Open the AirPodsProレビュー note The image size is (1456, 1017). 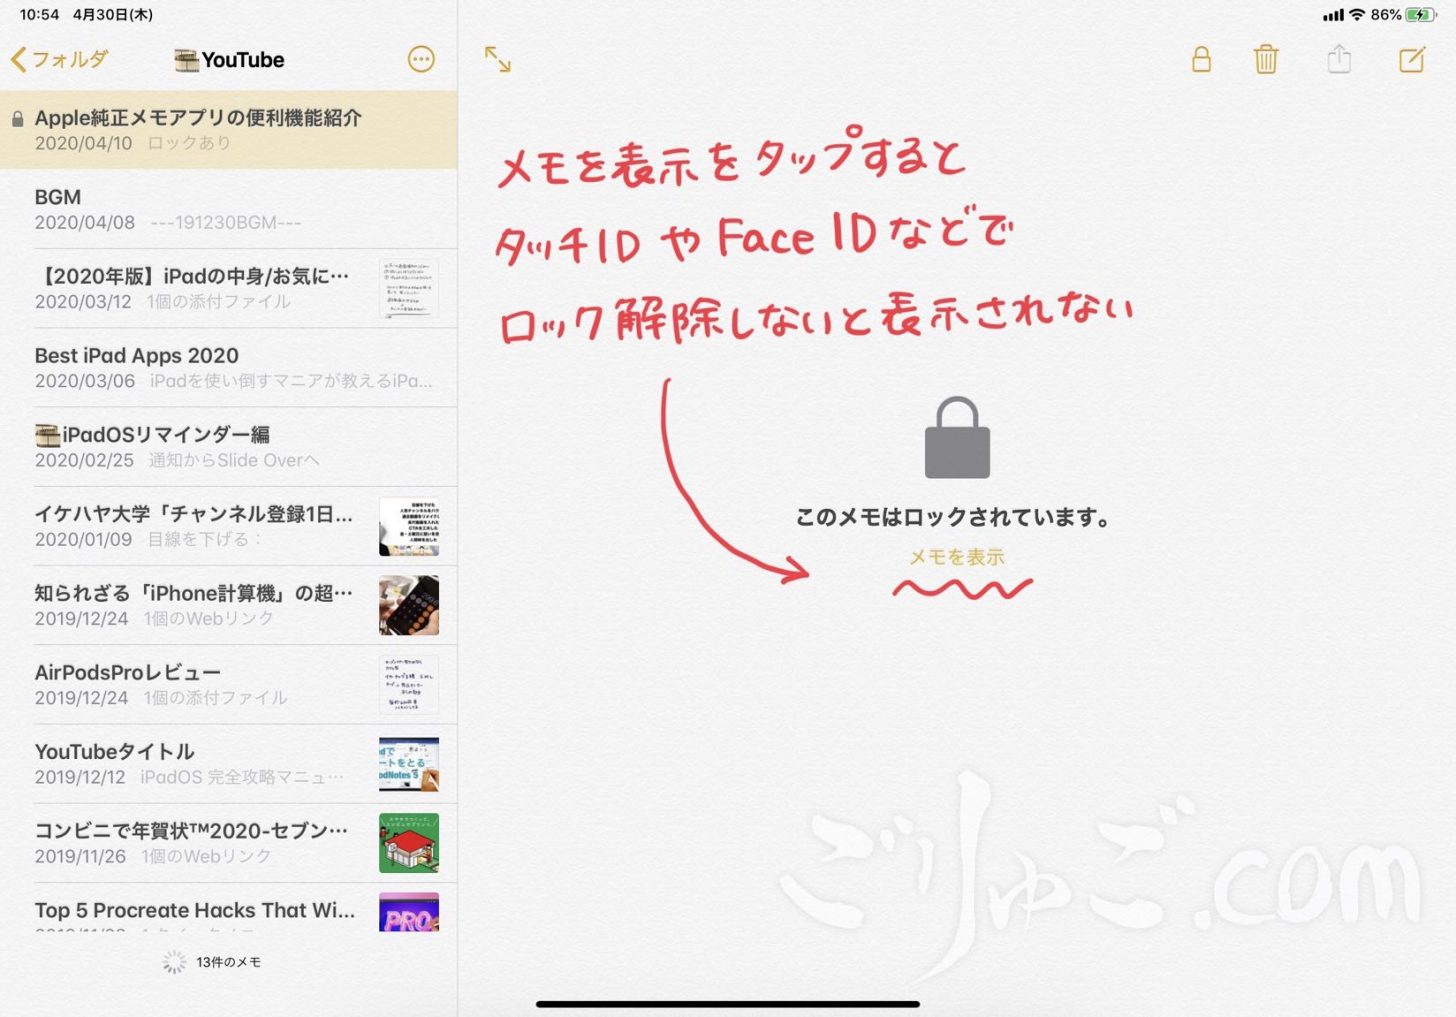[200, 684]
